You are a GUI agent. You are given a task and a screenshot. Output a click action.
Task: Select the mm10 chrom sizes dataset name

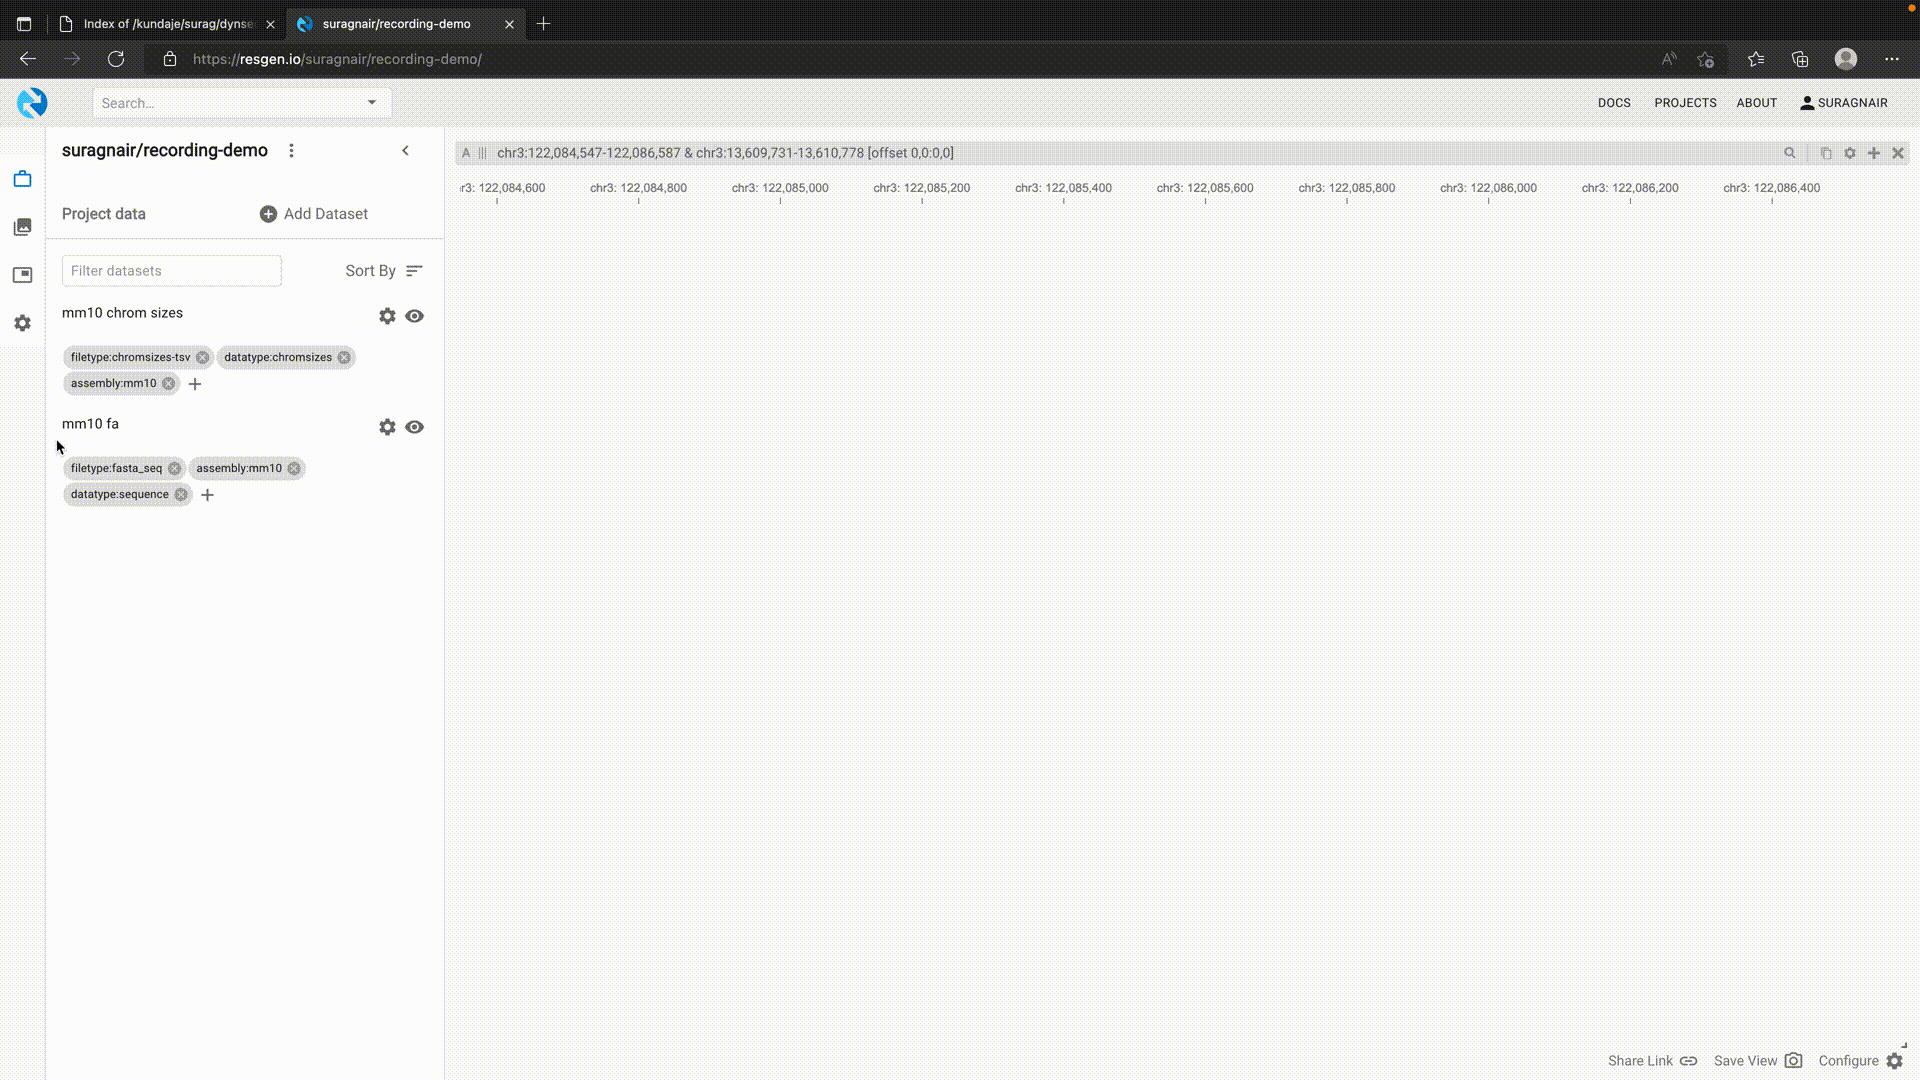[122, 313]
